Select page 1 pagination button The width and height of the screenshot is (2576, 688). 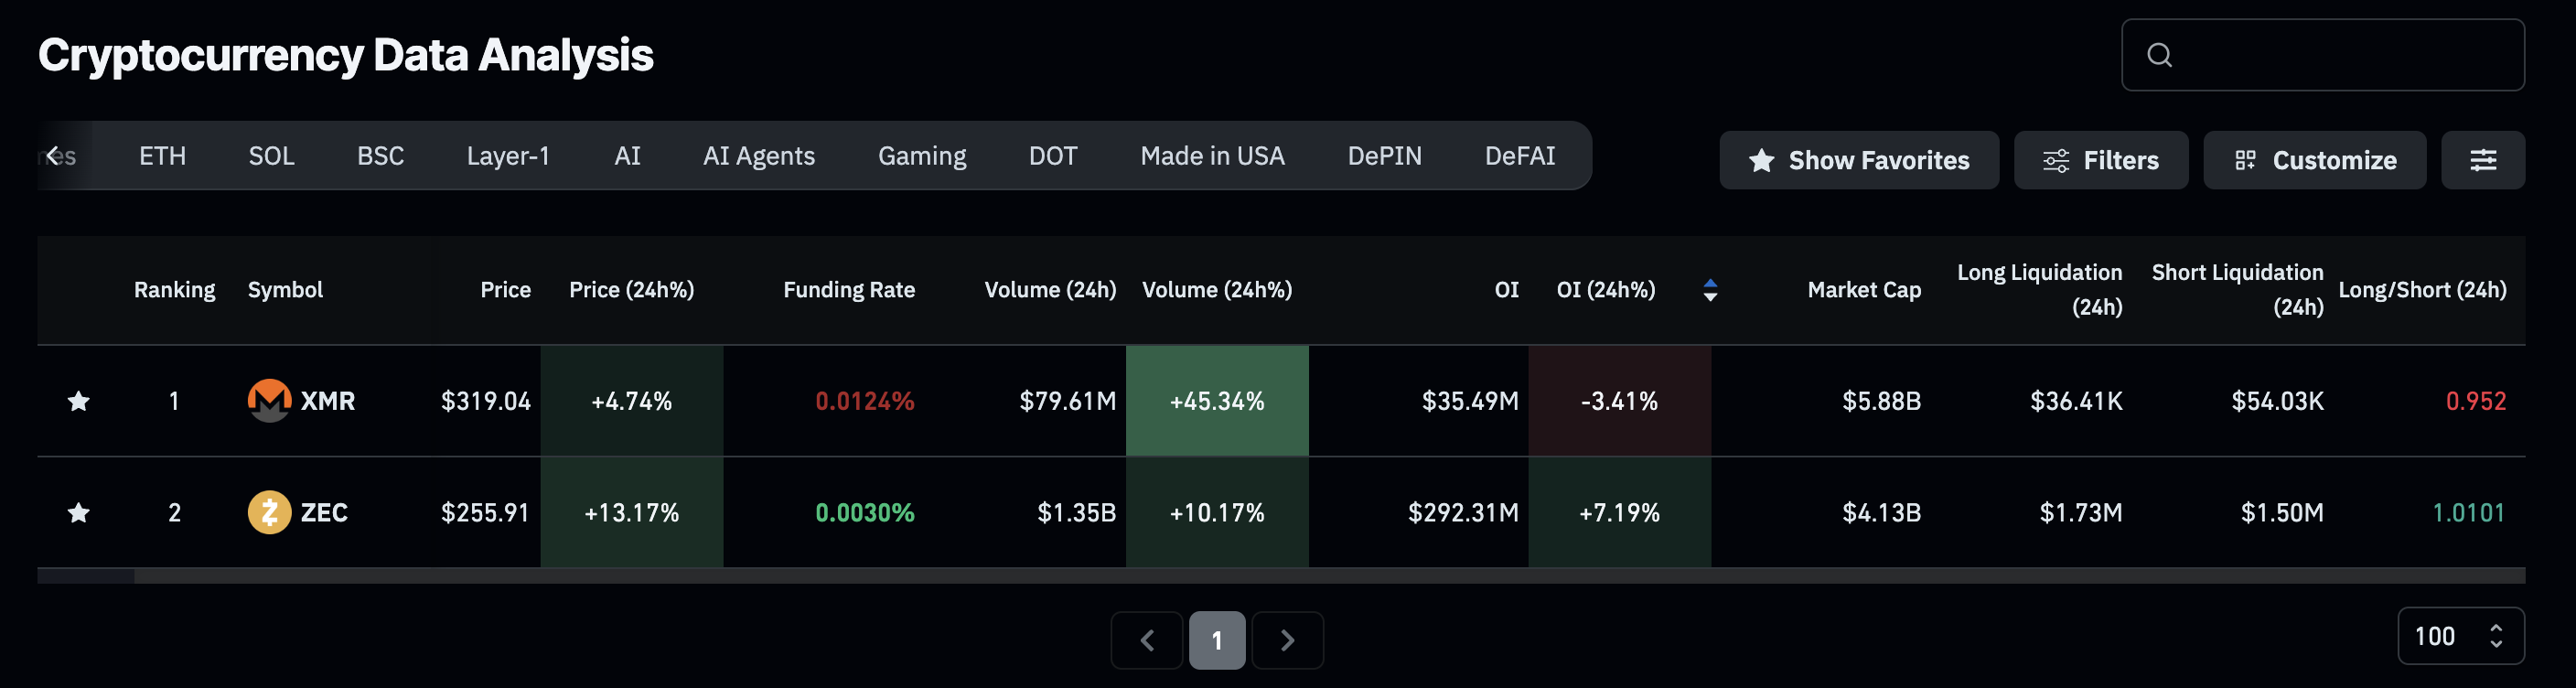(x=1217, y=640)
